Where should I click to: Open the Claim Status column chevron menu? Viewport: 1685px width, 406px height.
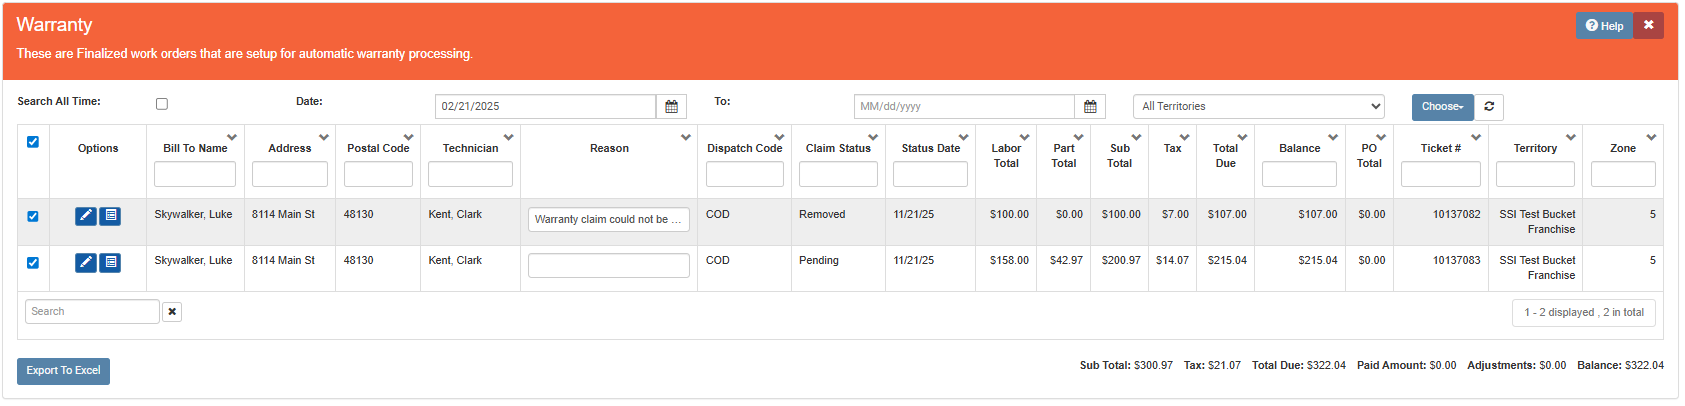[873, 137]
